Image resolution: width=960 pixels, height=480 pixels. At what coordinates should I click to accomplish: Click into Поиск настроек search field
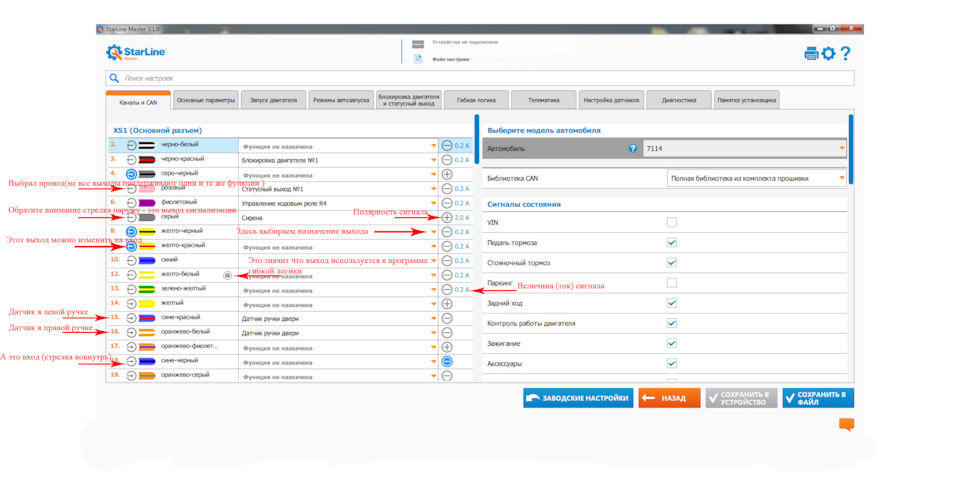479,78
